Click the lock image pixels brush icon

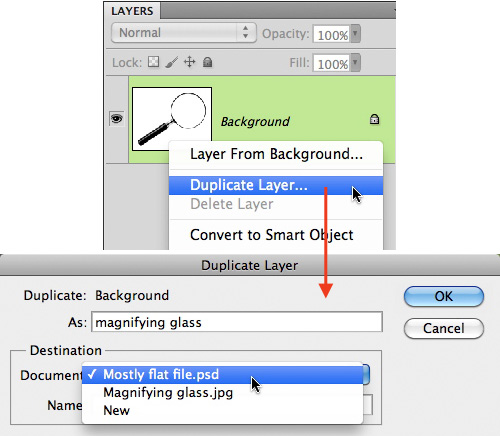click(x=172, y=62)
